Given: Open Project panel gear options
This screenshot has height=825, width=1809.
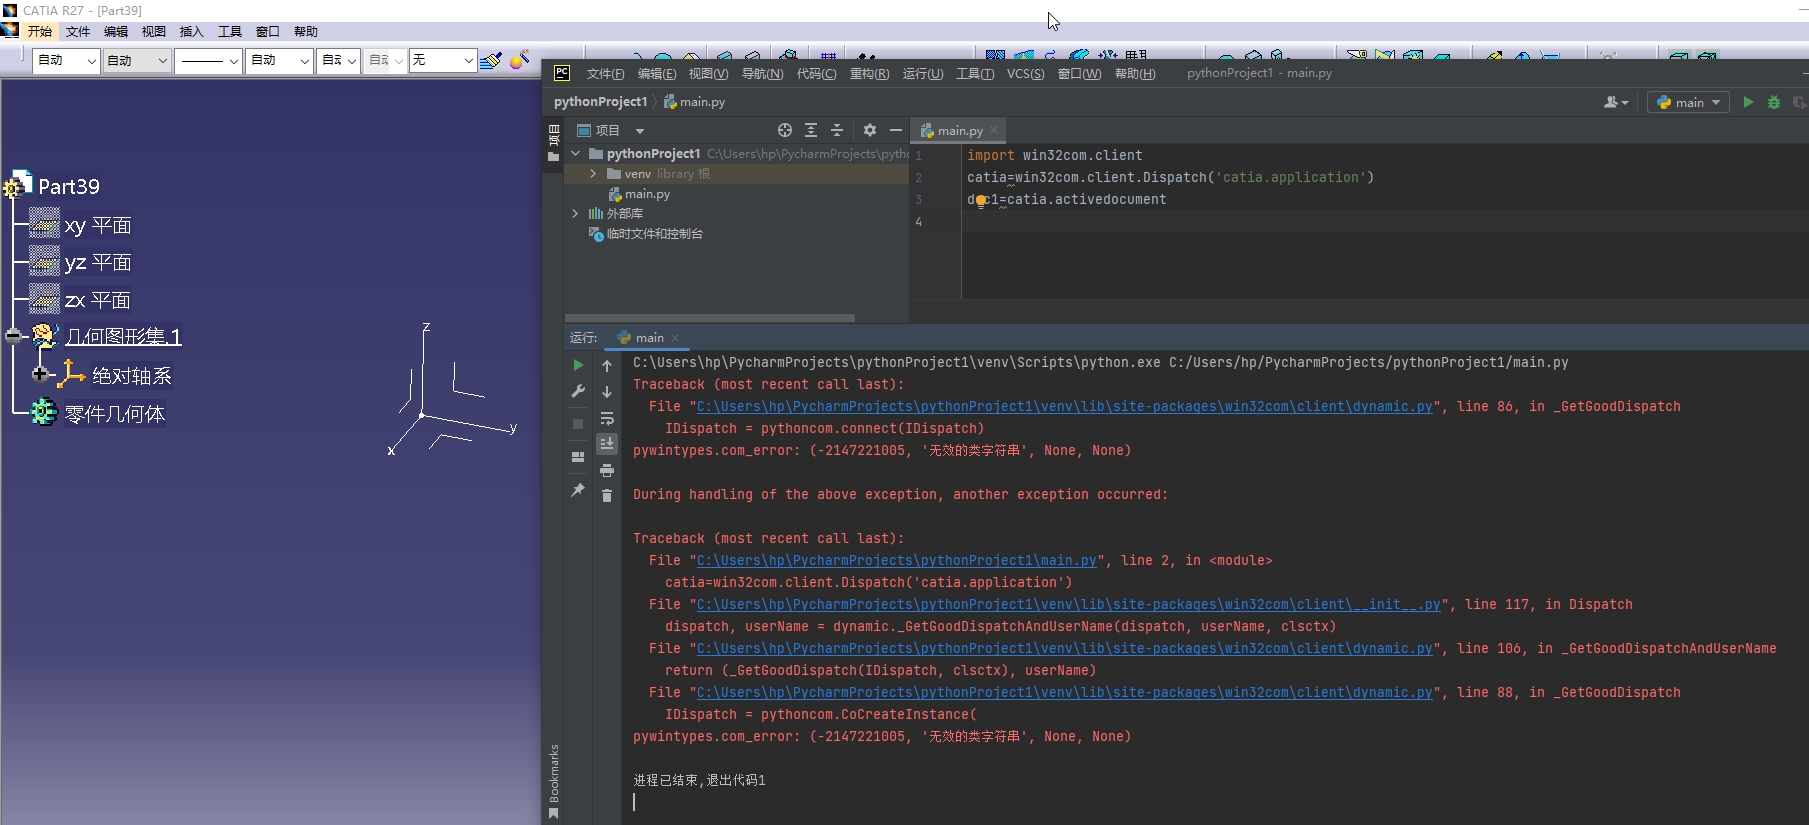Looking at the screenshot, I should click(x=870, y=130).
